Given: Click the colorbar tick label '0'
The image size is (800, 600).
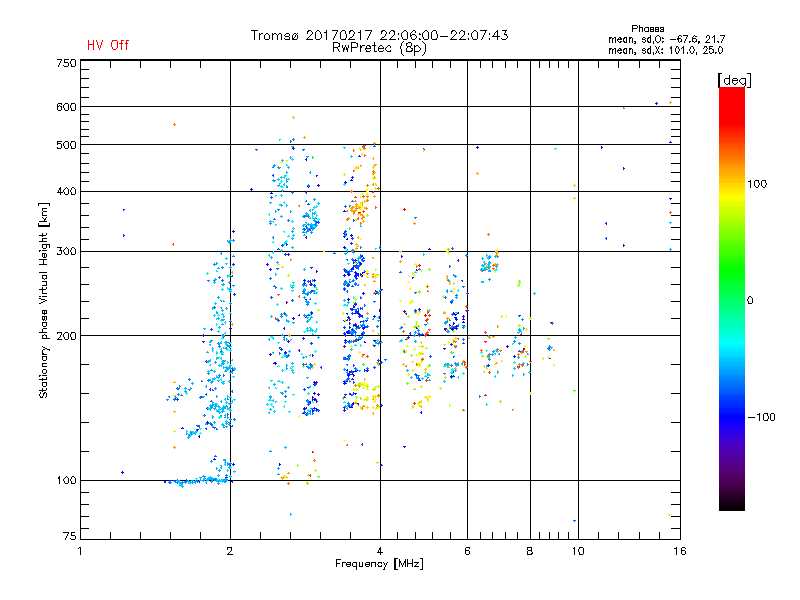Looking at the screenshot, I should point(750,301).
